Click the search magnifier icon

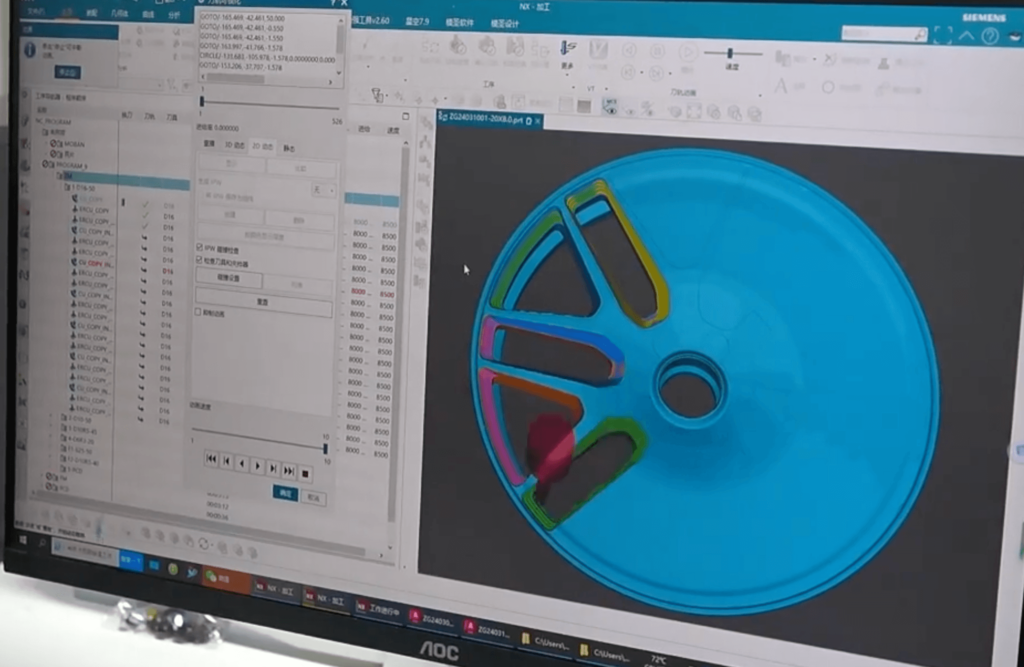point(919,34)
